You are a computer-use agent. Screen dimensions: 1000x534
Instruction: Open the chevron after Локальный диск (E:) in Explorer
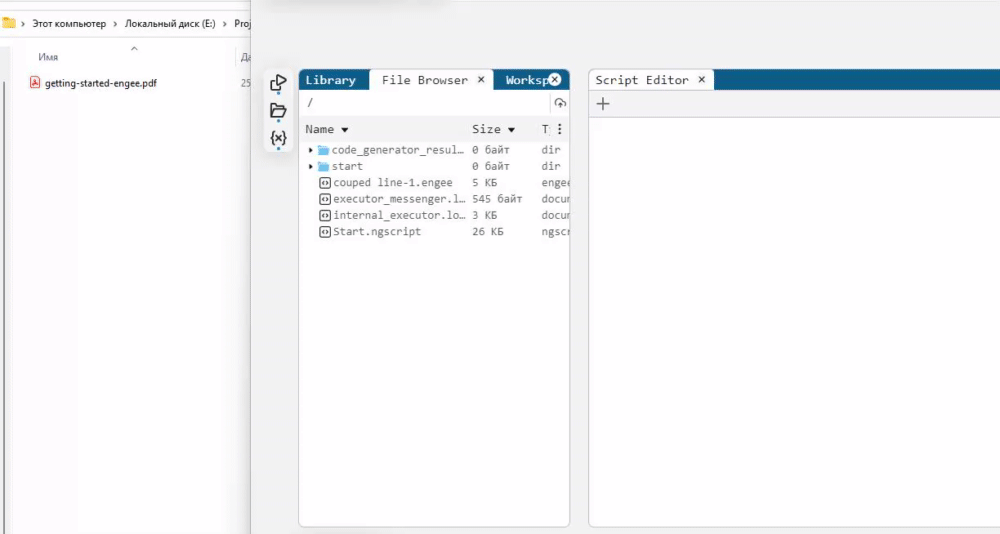click(x=224, y=24)
